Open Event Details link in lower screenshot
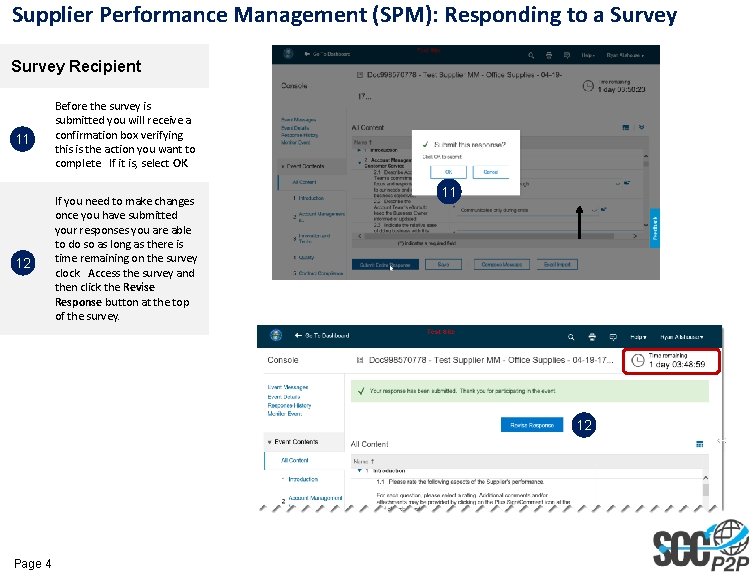 pos(284,397)
